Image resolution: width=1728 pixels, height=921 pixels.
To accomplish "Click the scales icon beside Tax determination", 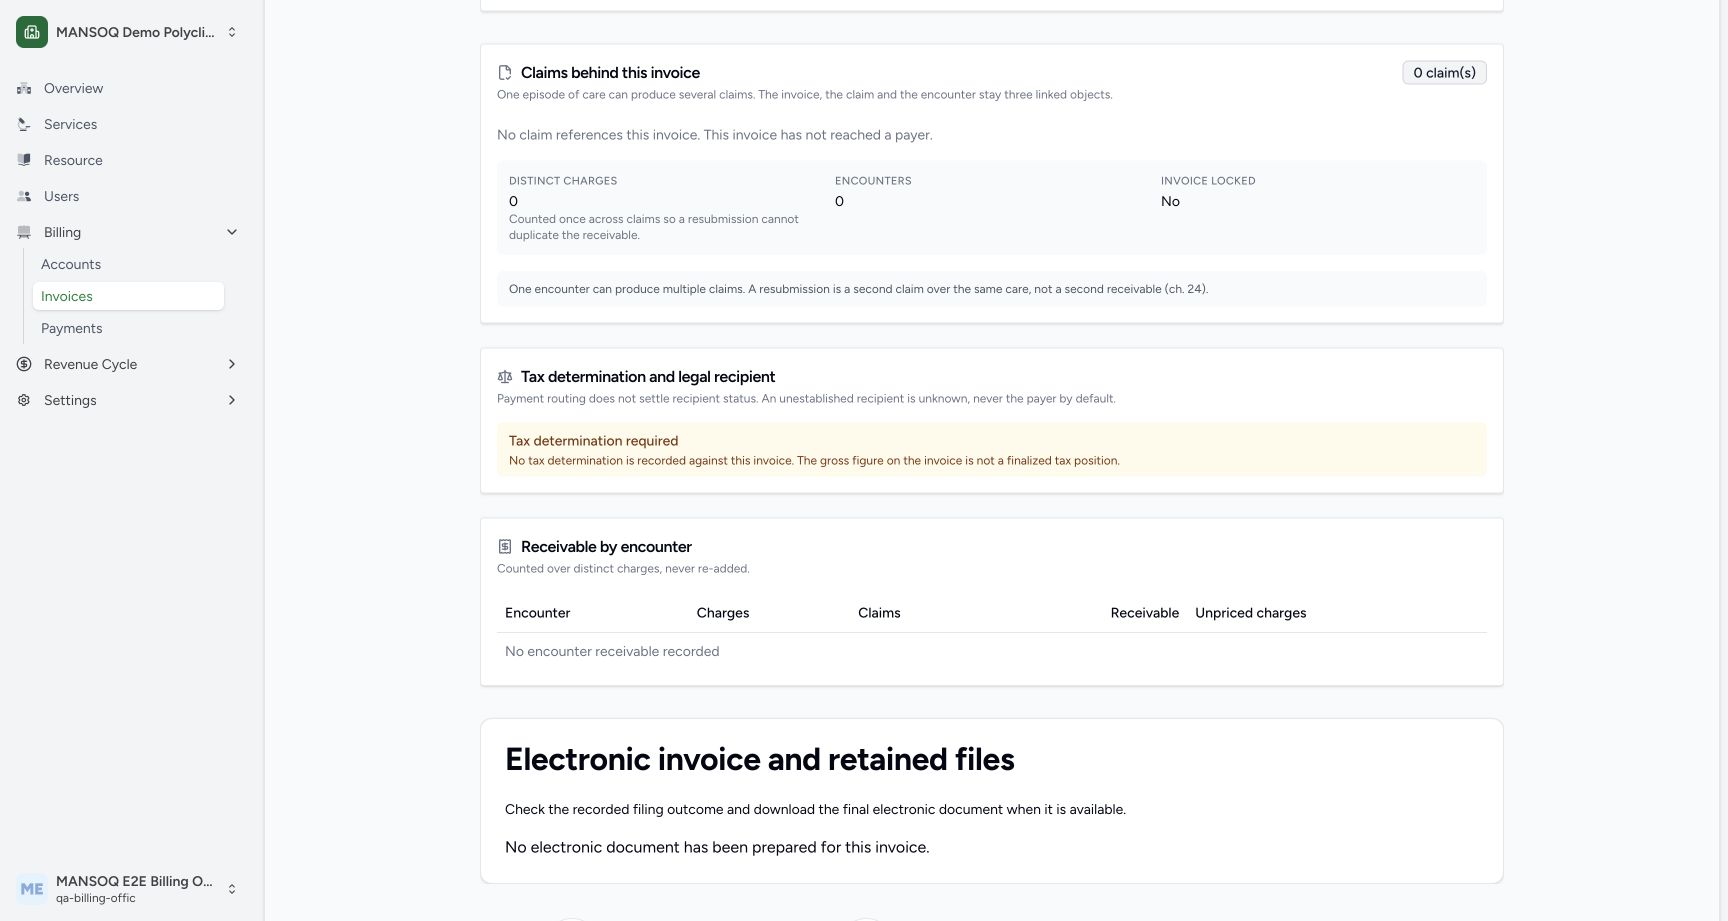I will (x=505, y=377).
